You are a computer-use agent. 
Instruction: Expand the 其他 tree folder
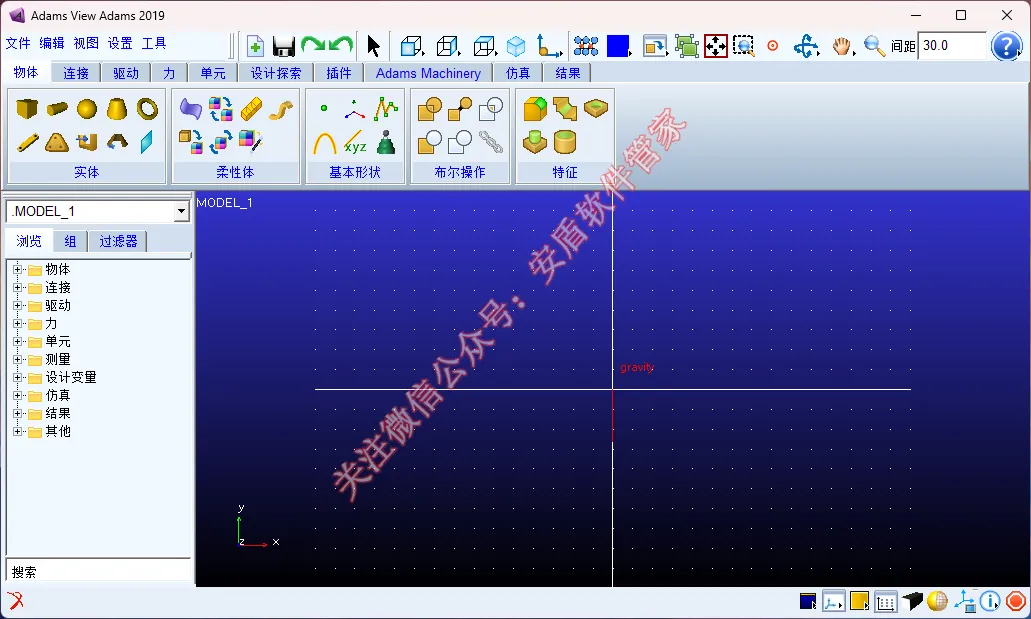(18, 432)
